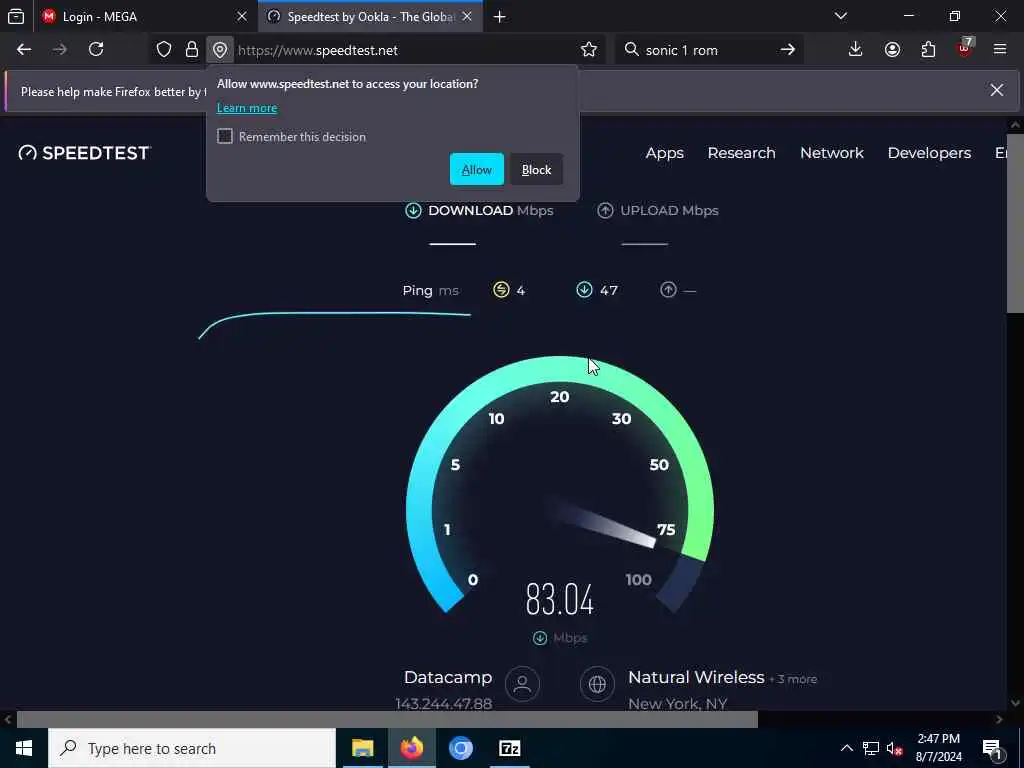The height and width of the screenshot is (768, 1024).
Task: Click the sonic 1 rom search field
Action: pyautogui.click(x=709, y=50)
